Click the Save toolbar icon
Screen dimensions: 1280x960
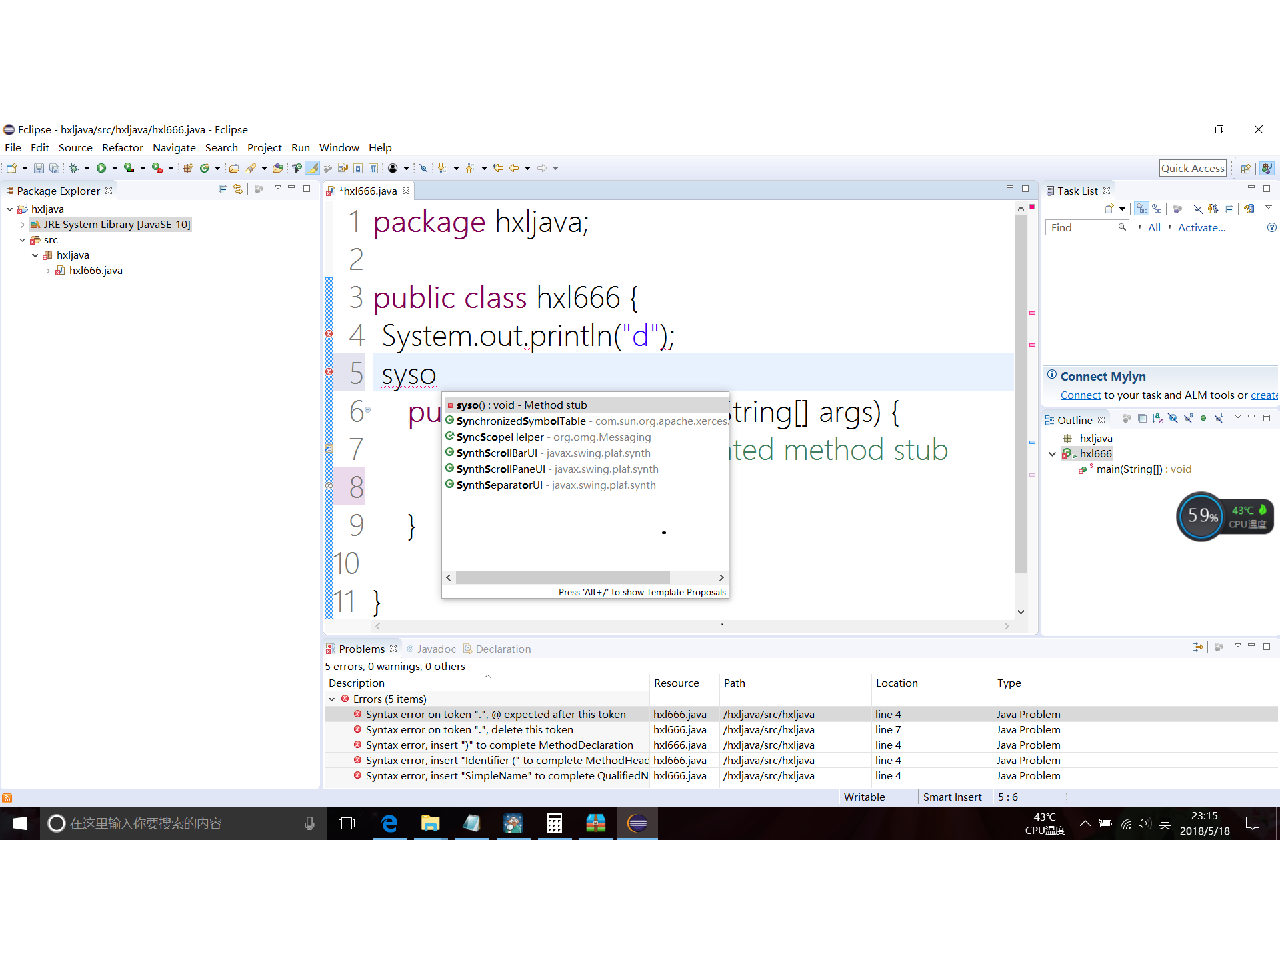[39, 168]
